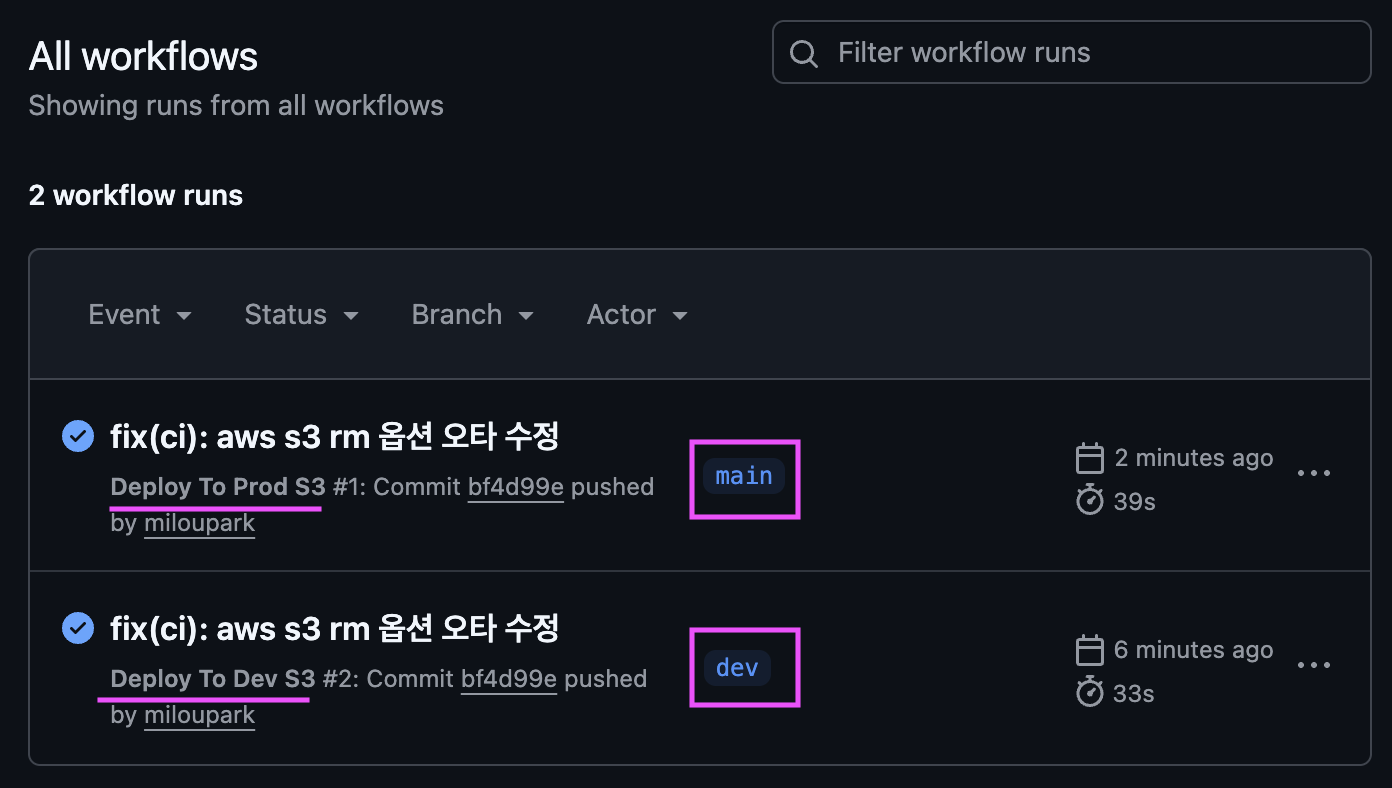Click the main branch label
This screenshot has width=1392, height=788.
point(744,476)
